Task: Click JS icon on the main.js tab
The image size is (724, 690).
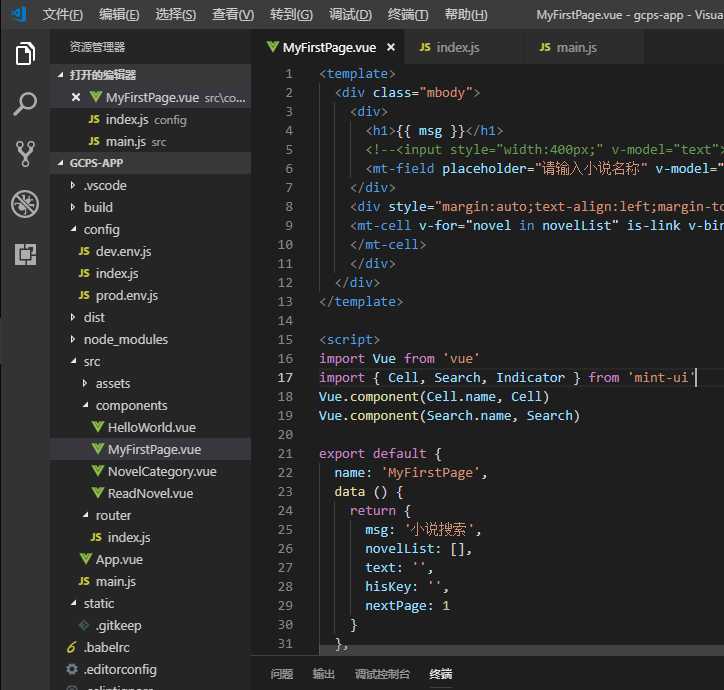Action: [545, 47]
